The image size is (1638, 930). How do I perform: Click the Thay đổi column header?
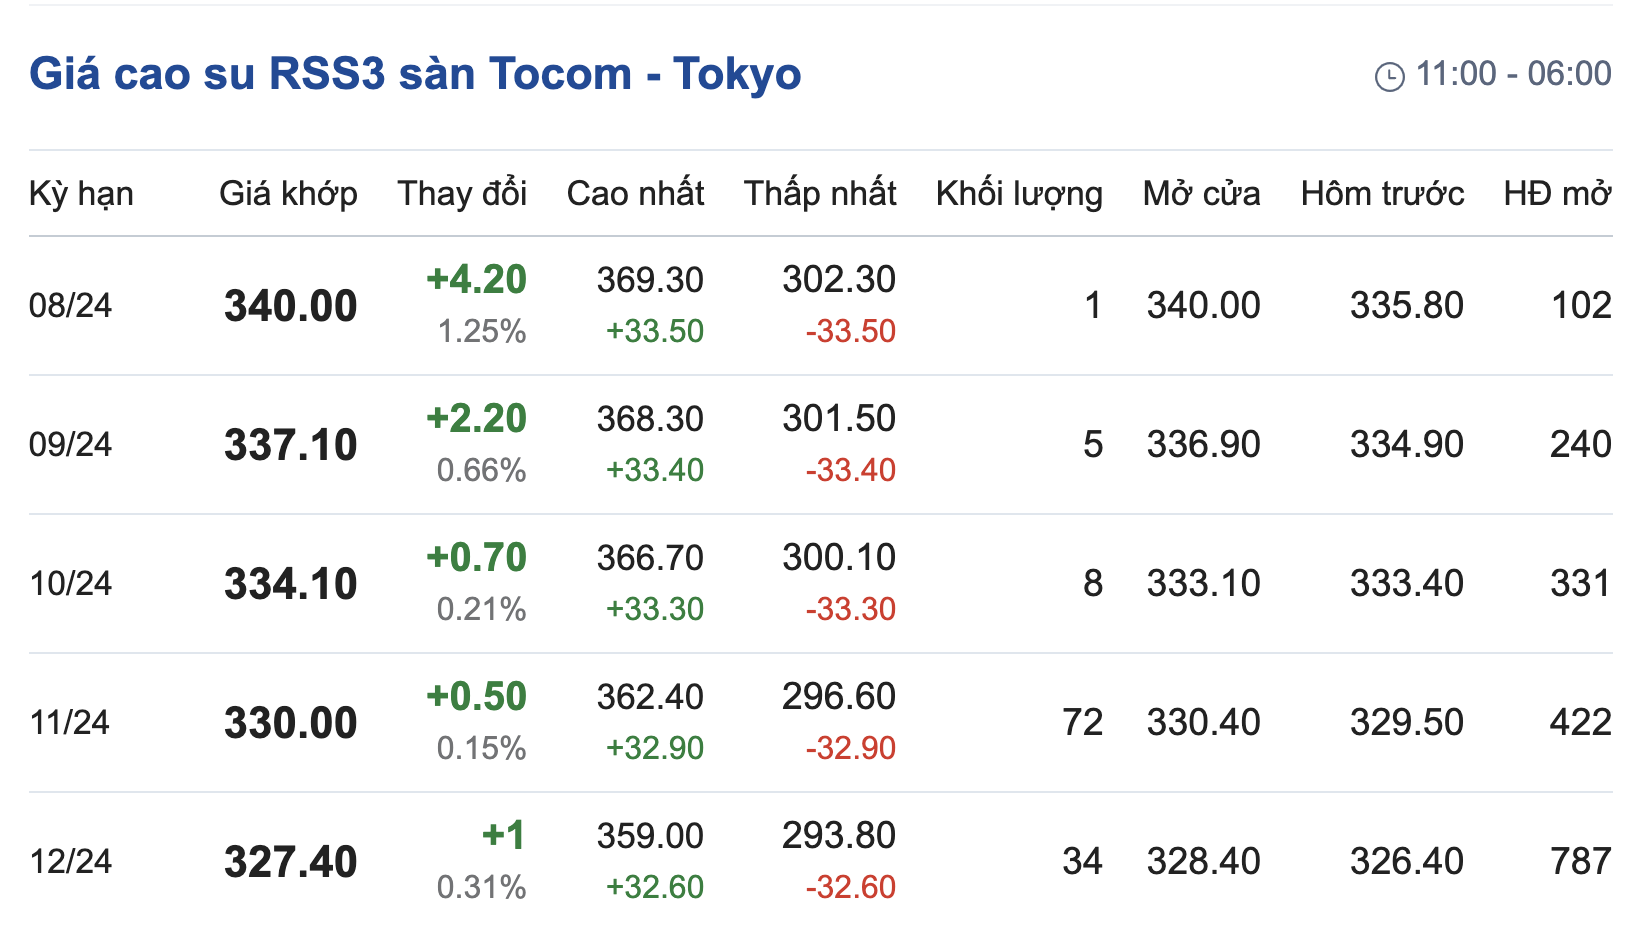point(462,193)
